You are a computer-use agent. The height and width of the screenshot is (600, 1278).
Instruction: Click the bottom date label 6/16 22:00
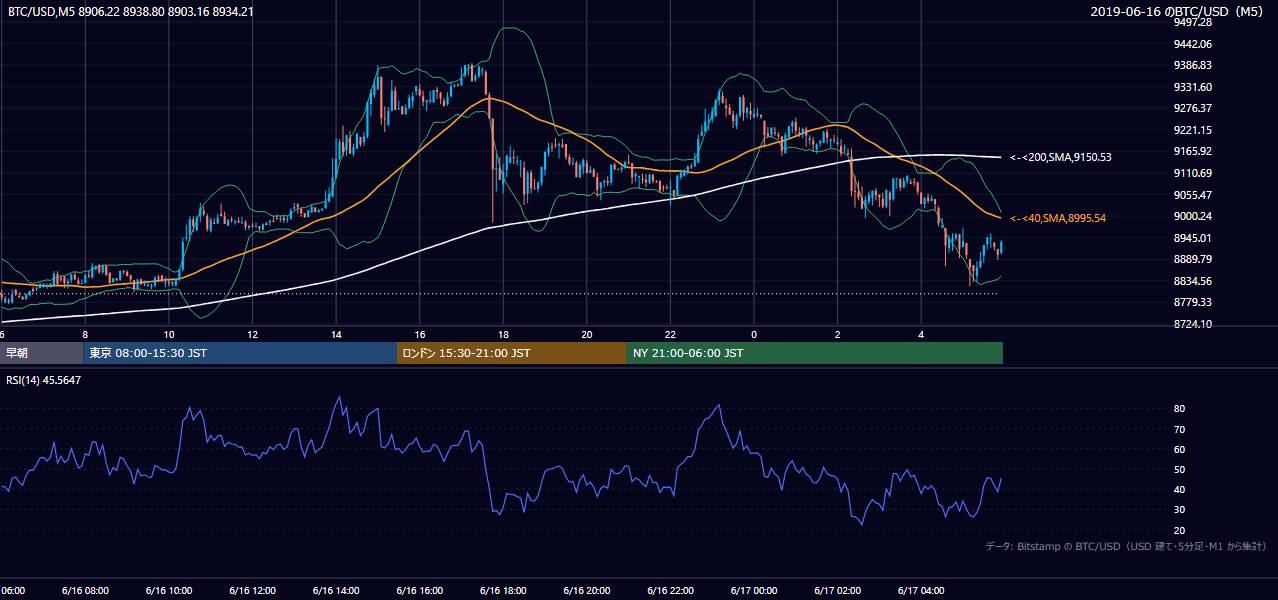[x=671, y=591]
